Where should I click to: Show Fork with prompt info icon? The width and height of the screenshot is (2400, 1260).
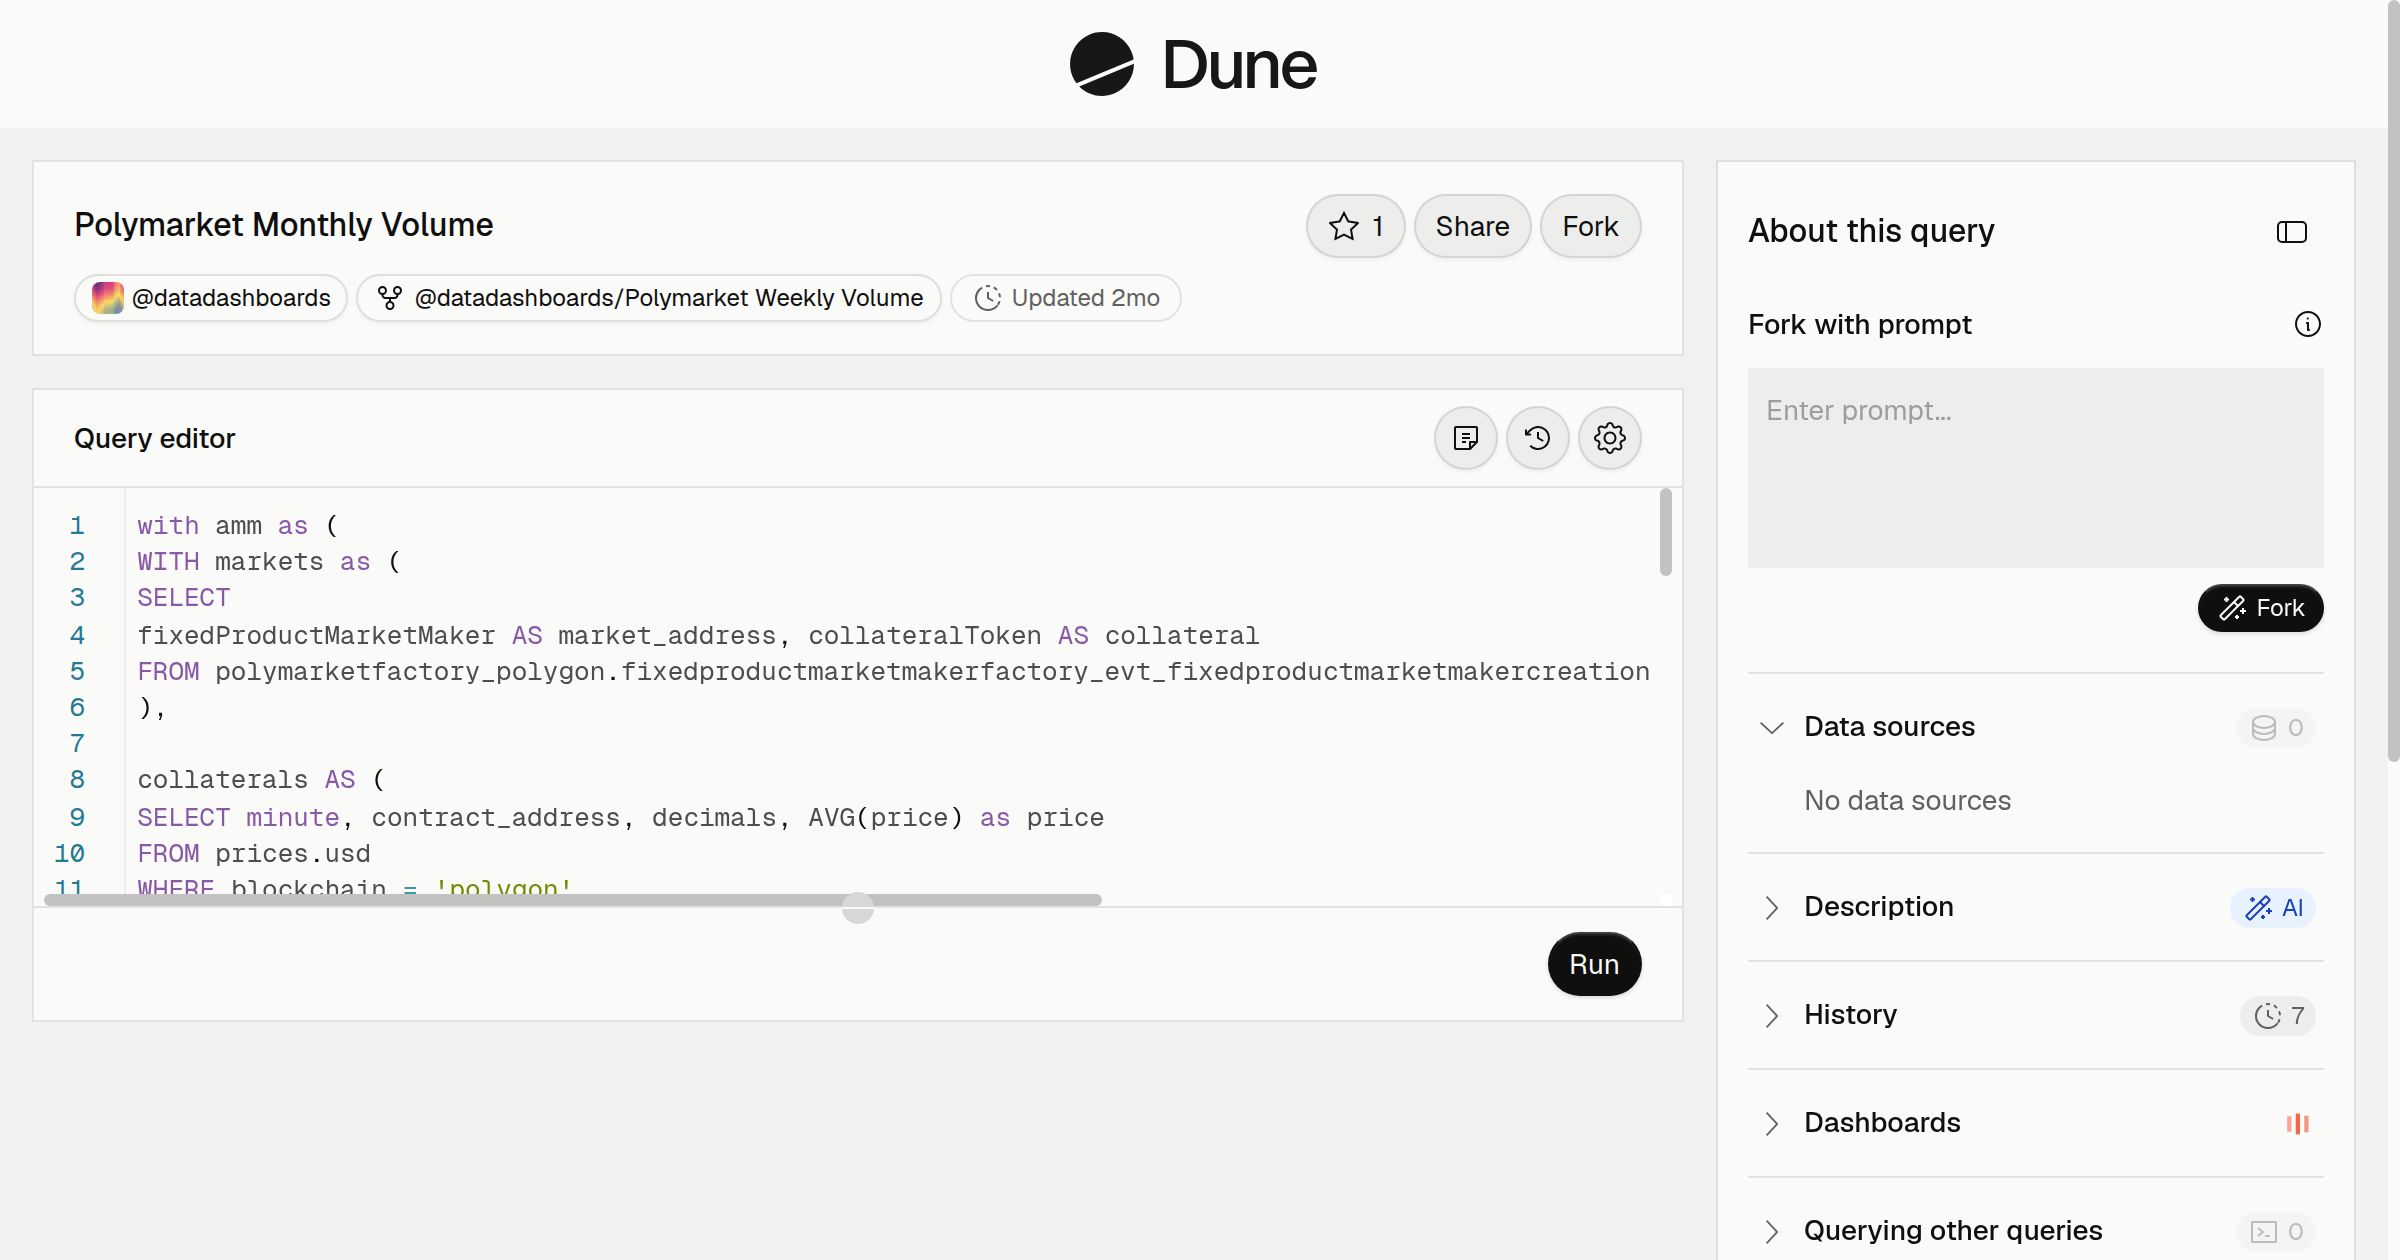tap(2307, 324)
